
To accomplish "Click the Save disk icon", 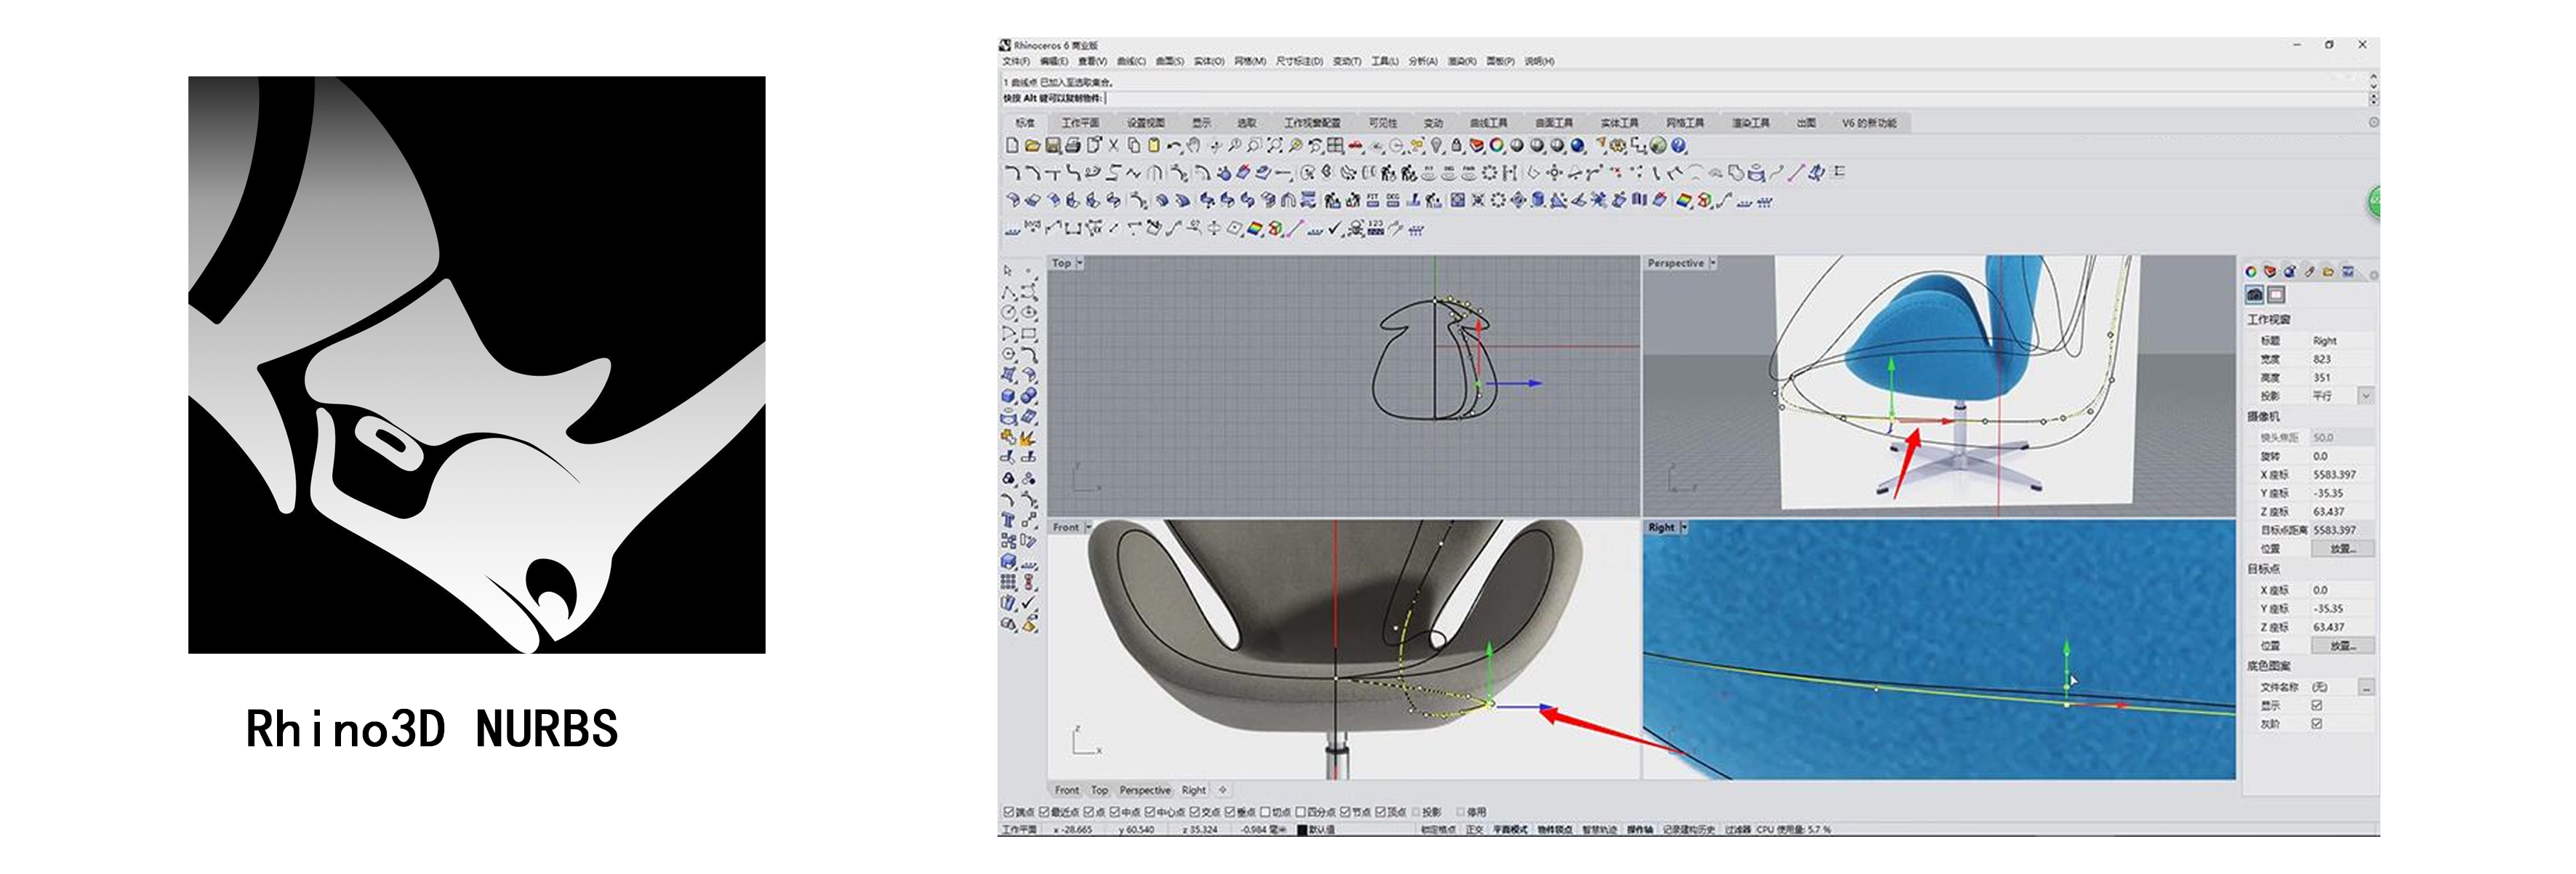I will tap(1053, 146).
